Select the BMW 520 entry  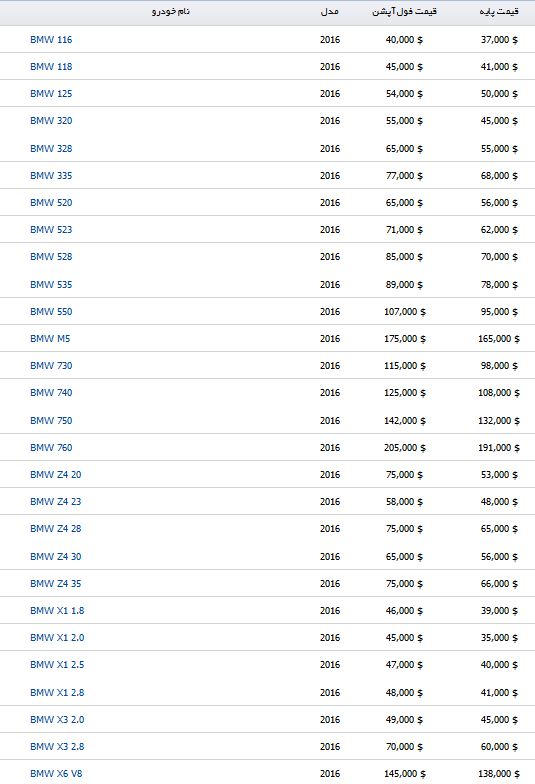coord(51,202)
